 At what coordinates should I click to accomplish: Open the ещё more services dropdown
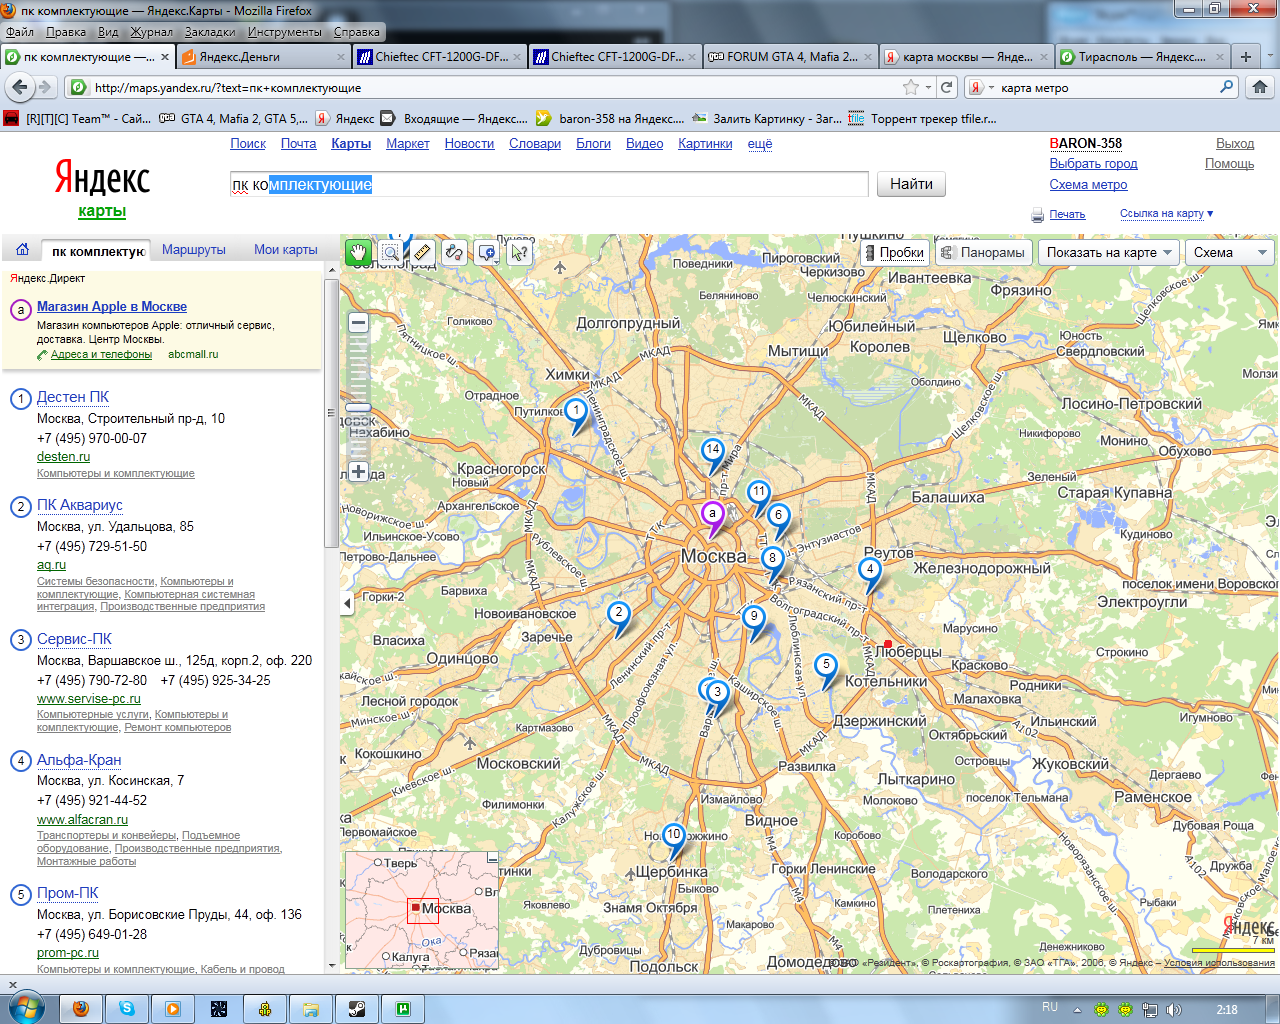[760, 144]
